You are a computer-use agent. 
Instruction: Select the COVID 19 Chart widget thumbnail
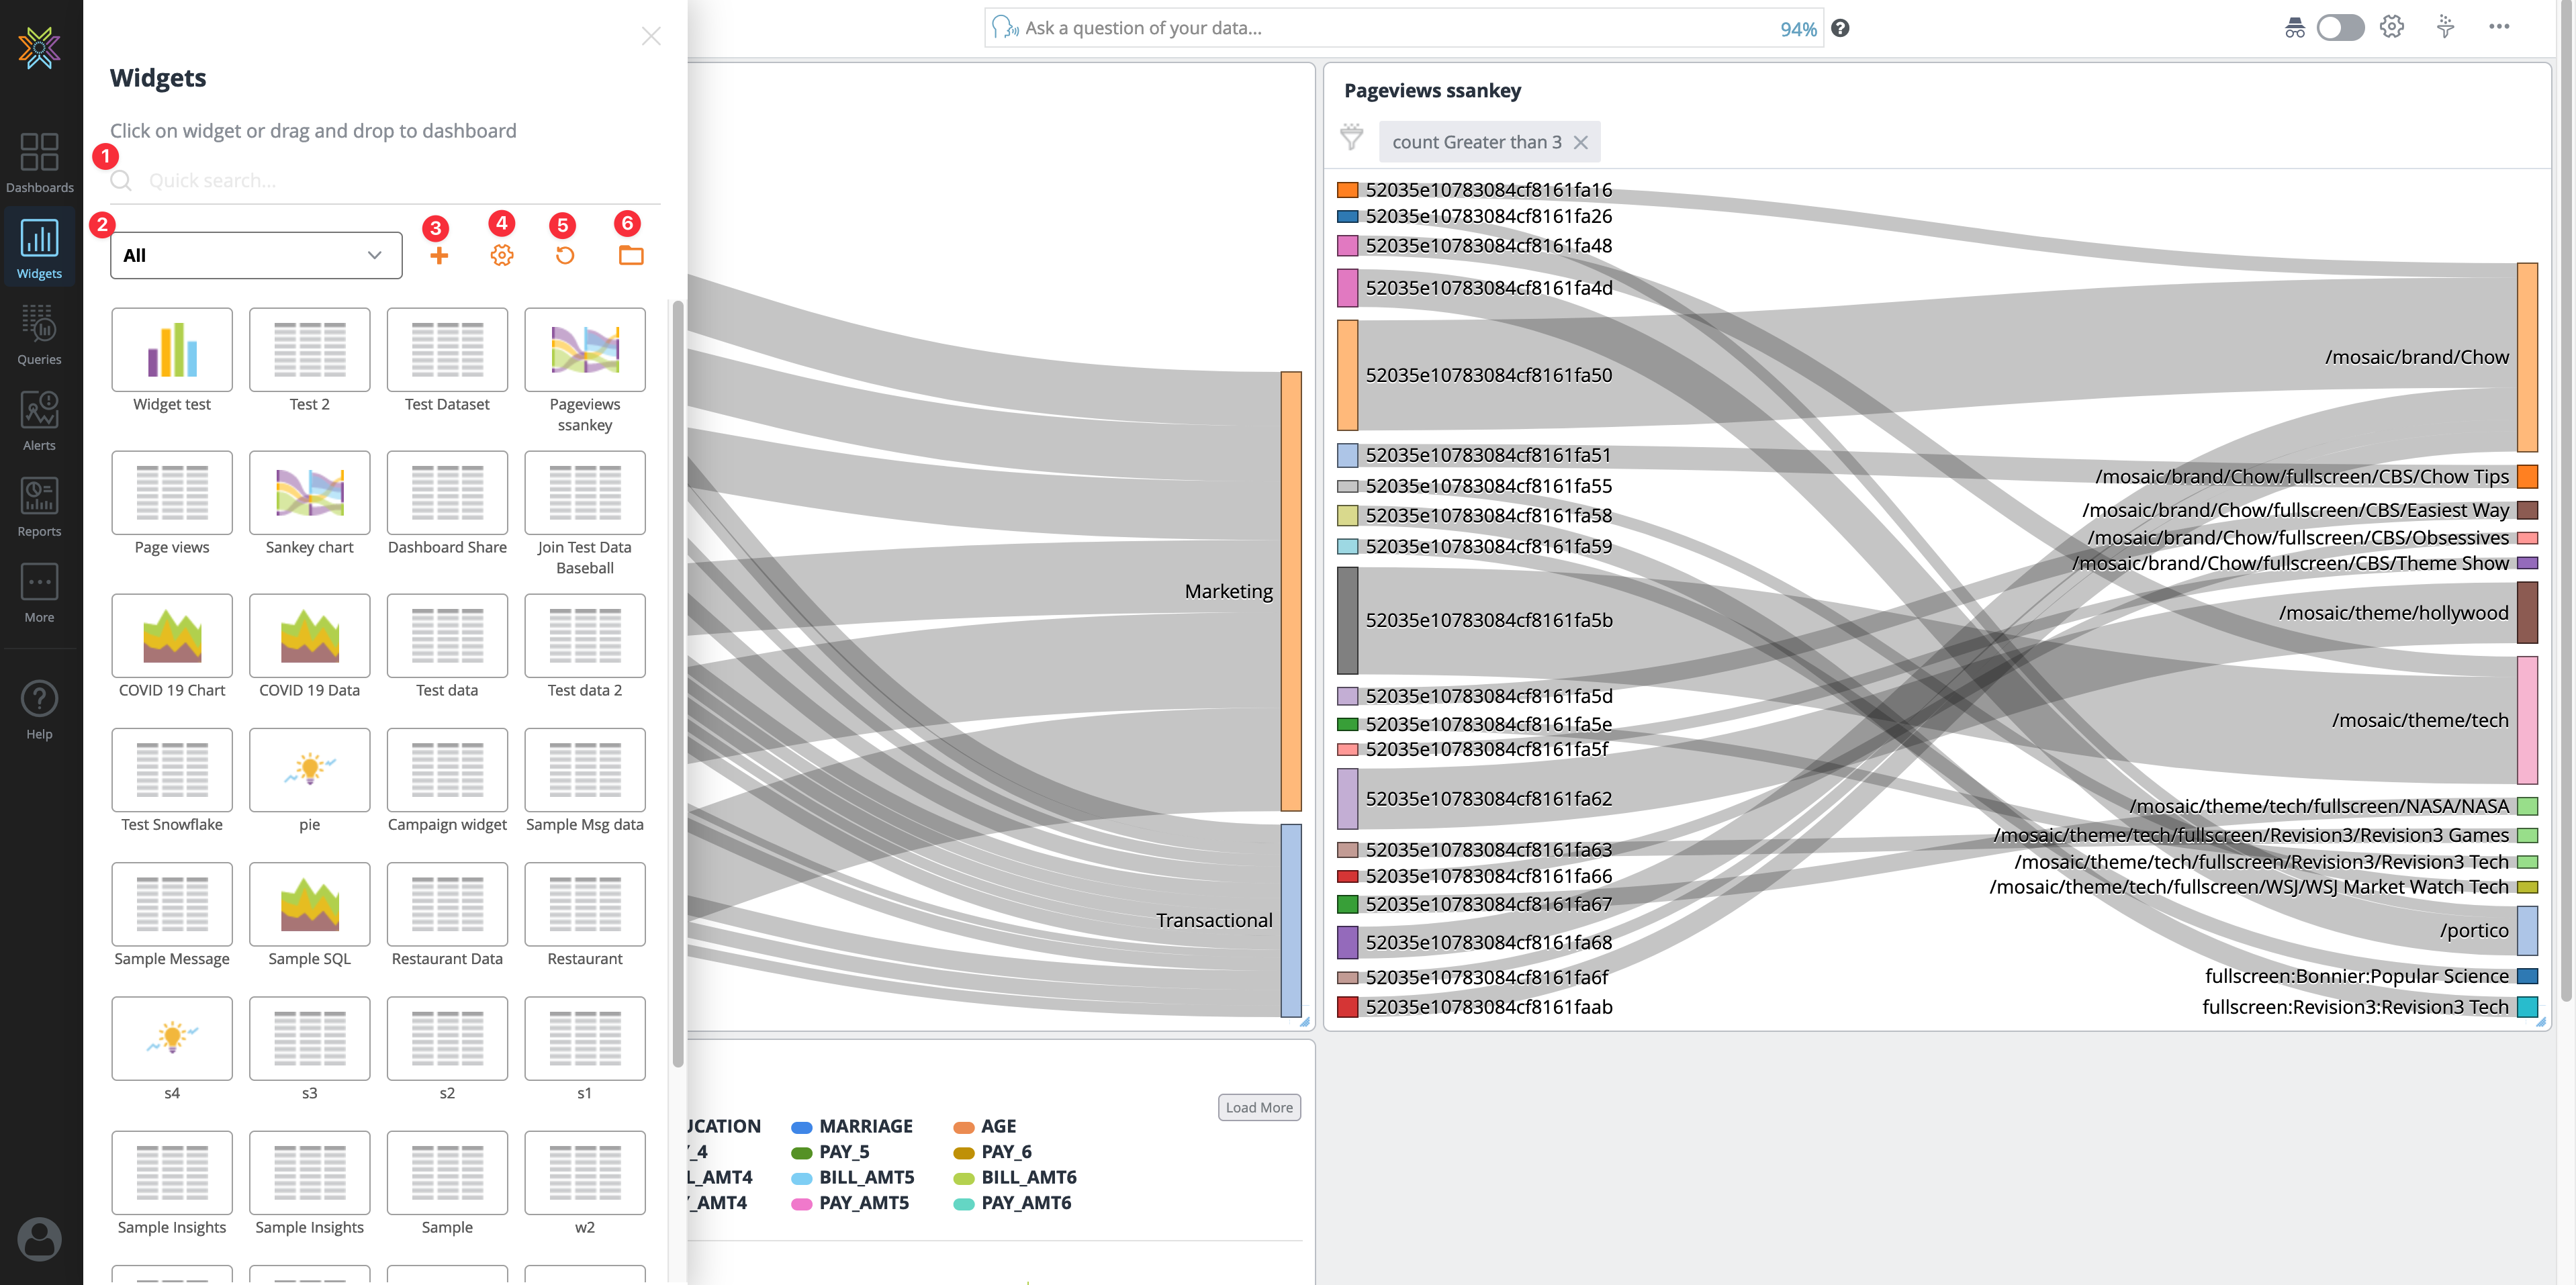coord(172,637)
